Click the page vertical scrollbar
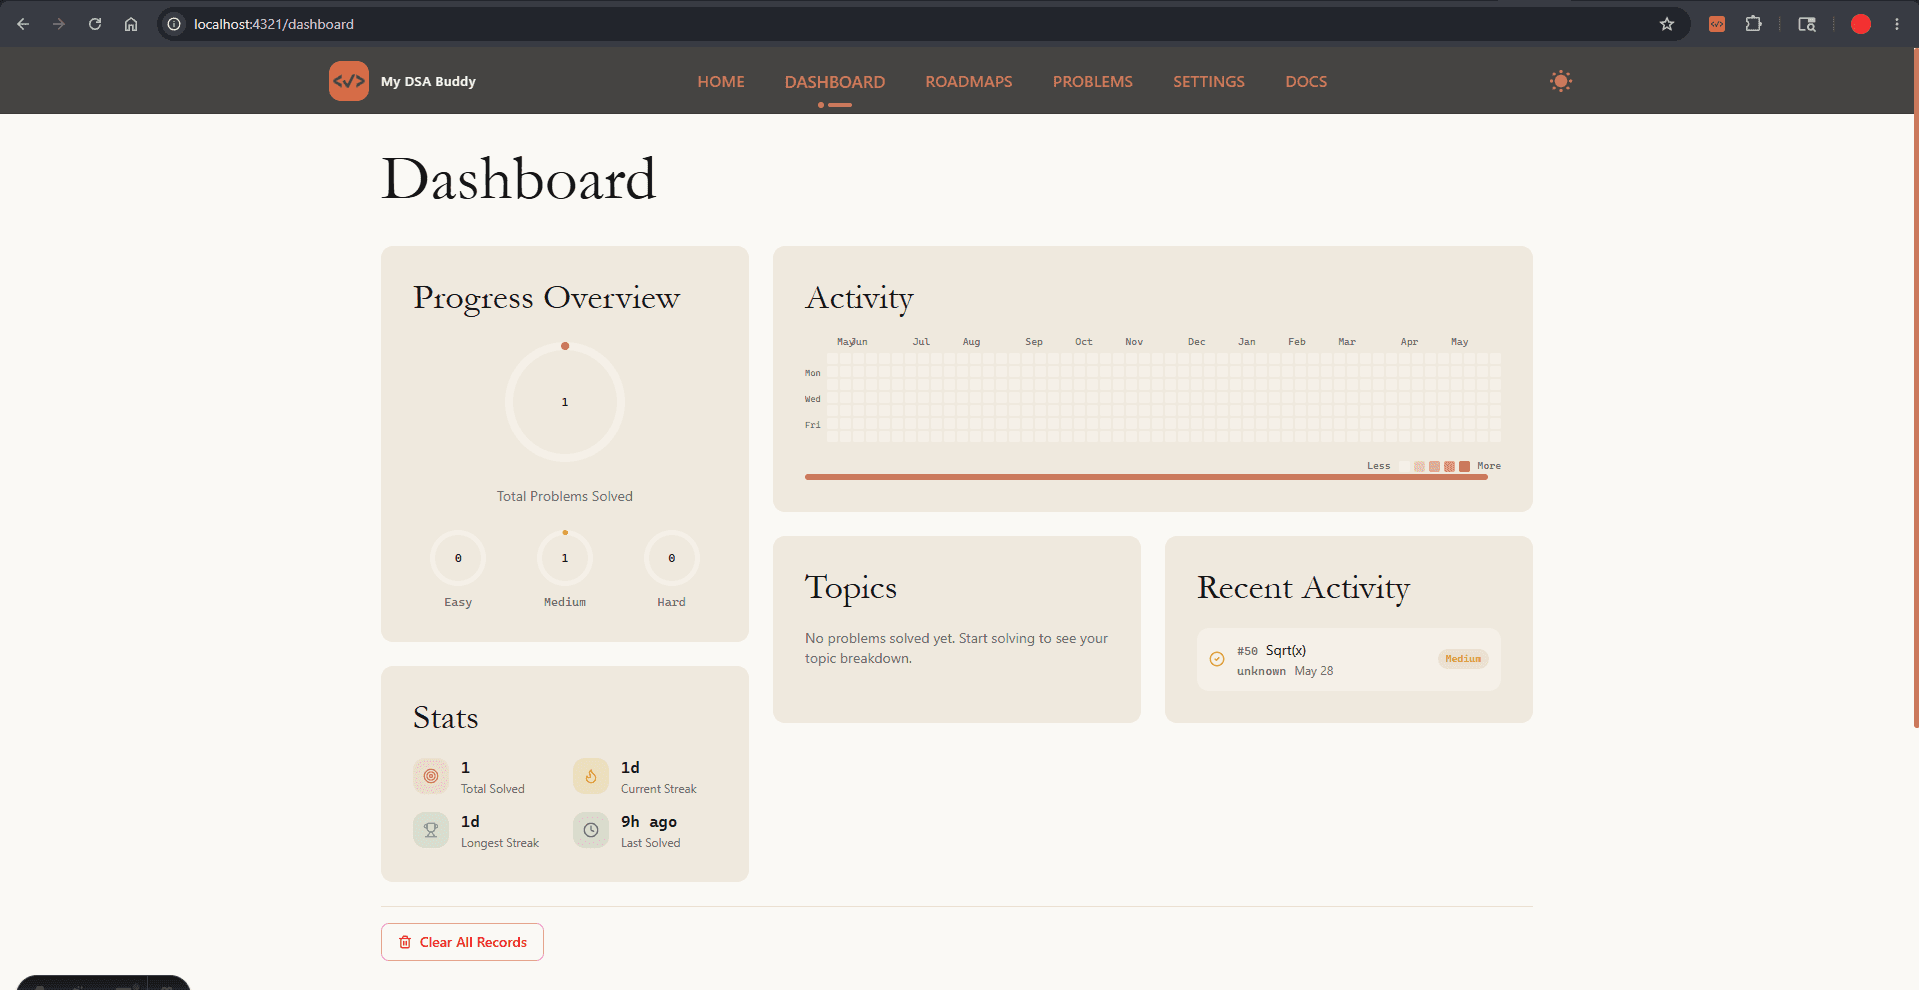The height and width of the screenshot is (990, 1919). 1915,390
